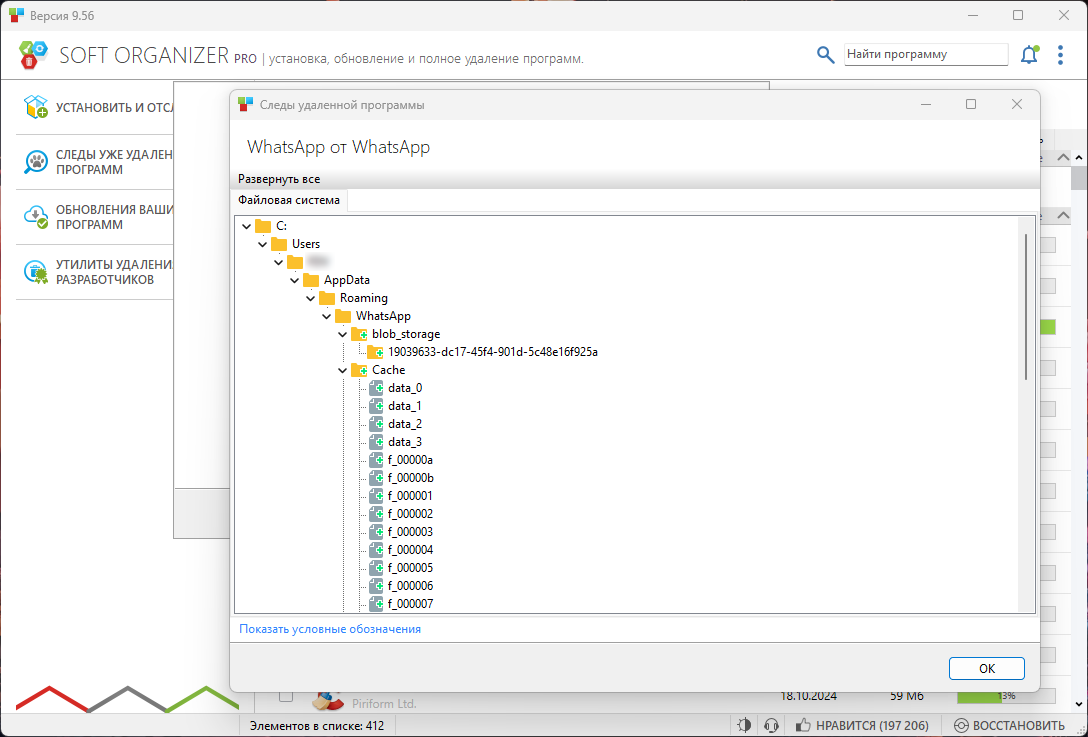
Task: Click Развернуть все to expand everything
Action: tap(279, 179)
